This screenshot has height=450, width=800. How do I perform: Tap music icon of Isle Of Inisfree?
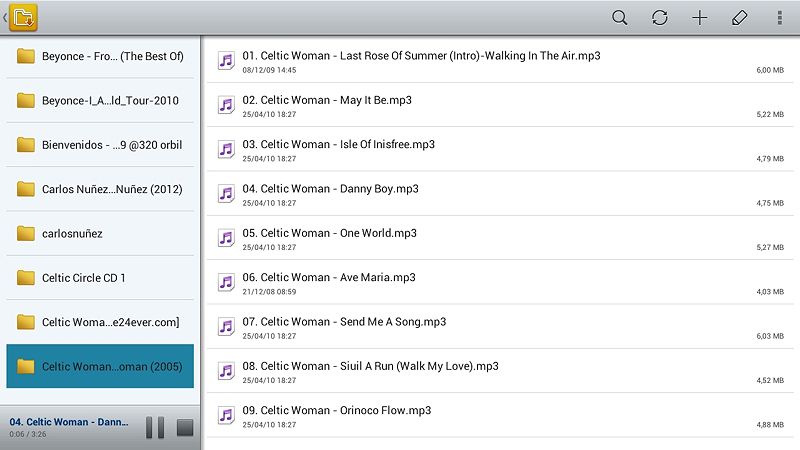(226, 149)
